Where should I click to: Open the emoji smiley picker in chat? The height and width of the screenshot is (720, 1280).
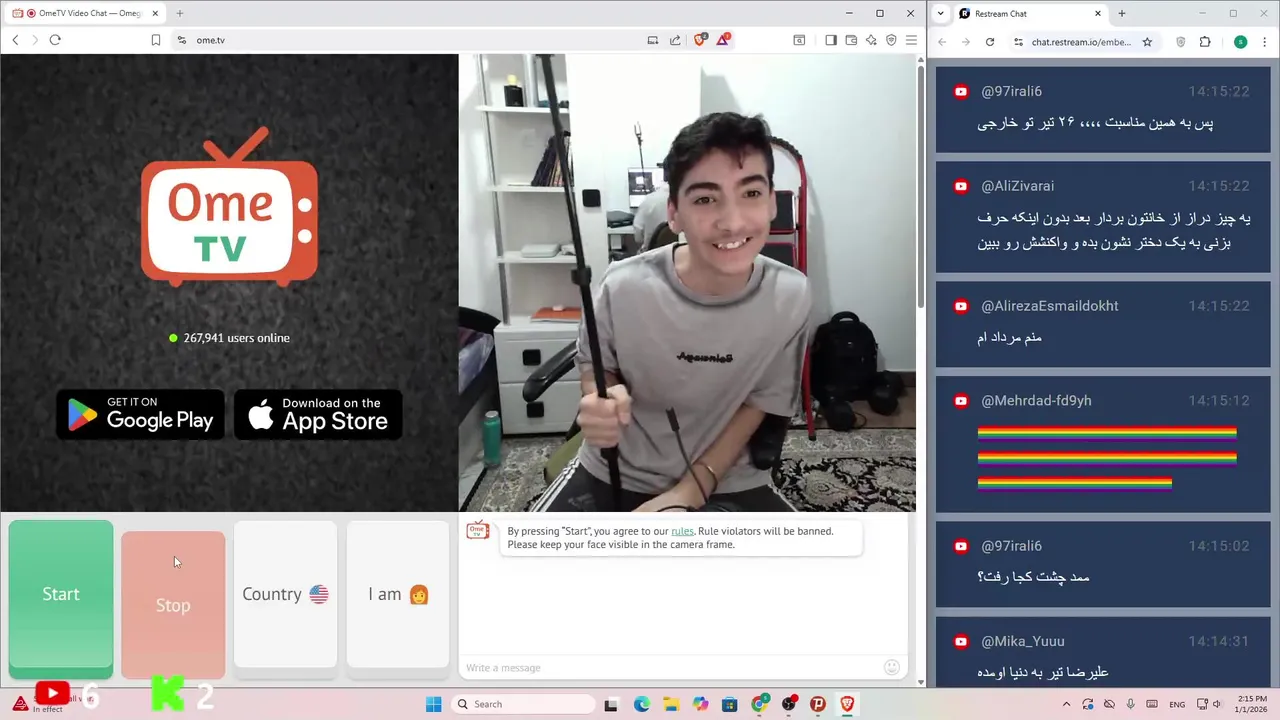(892, 667)
